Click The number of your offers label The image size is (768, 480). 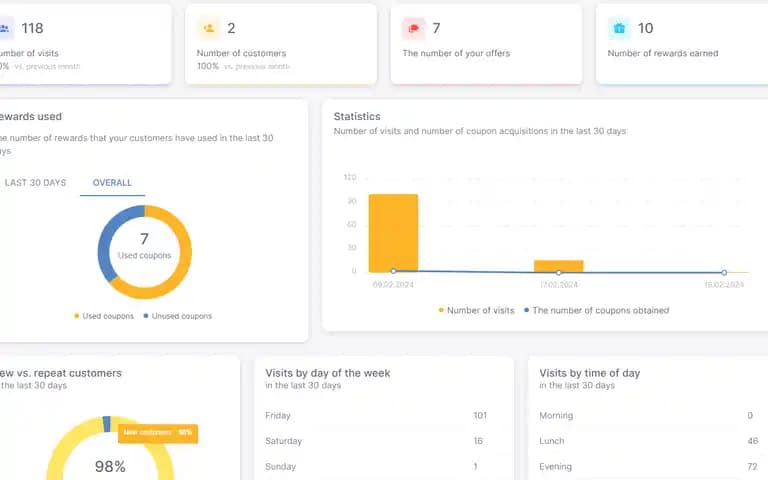pos(456,53)
